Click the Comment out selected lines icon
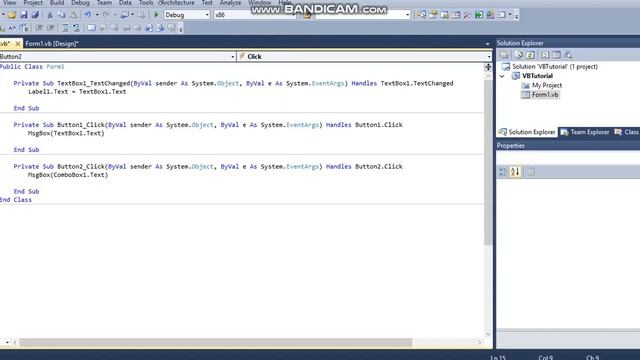 tap(64, 28)
